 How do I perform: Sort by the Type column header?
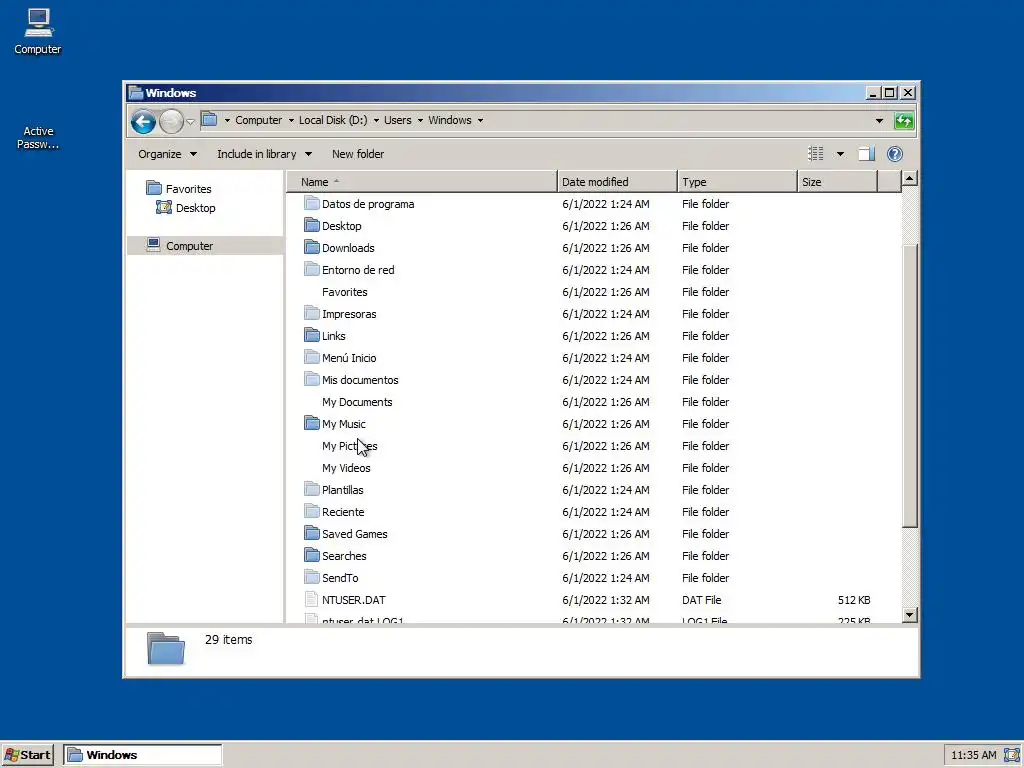[737, 182]
